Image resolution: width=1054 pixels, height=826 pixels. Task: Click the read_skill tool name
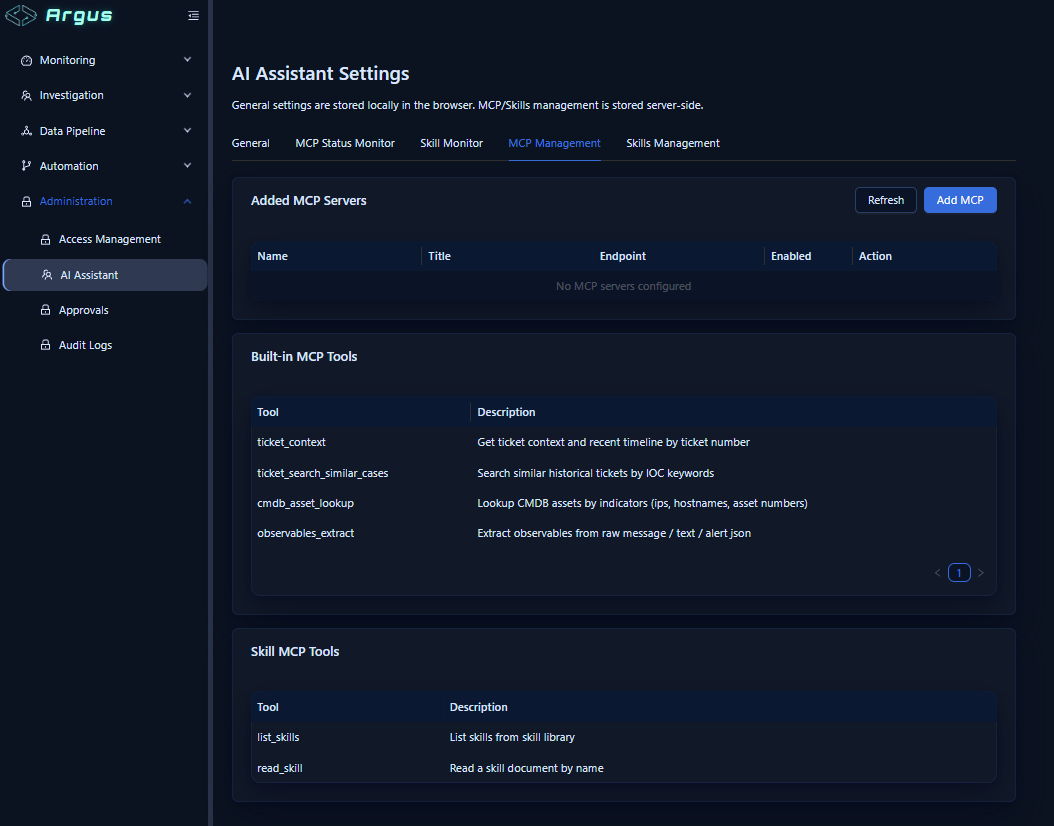(x=280, y=768)
